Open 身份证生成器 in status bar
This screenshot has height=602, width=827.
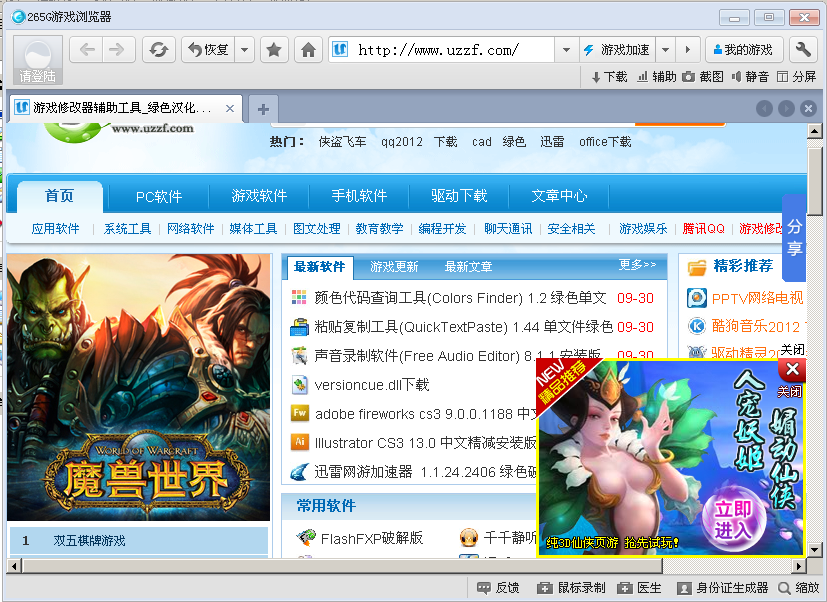722,588
